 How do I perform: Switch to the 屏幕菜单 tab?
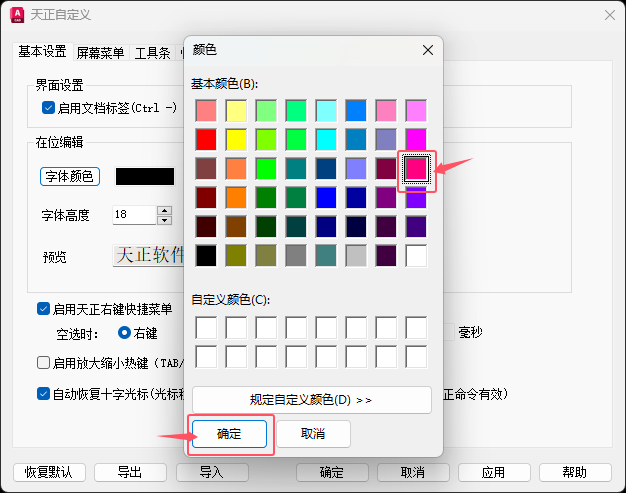(100, 53)
